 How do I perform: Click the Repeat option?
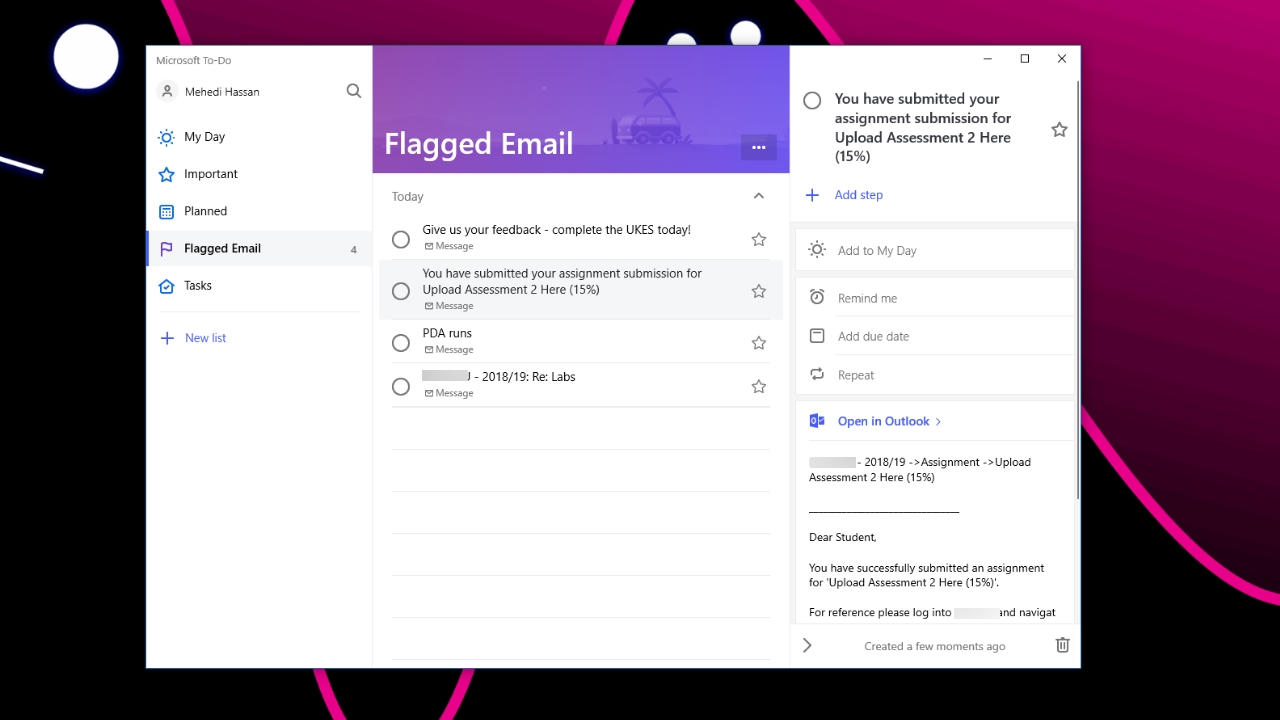pos(934,374)
